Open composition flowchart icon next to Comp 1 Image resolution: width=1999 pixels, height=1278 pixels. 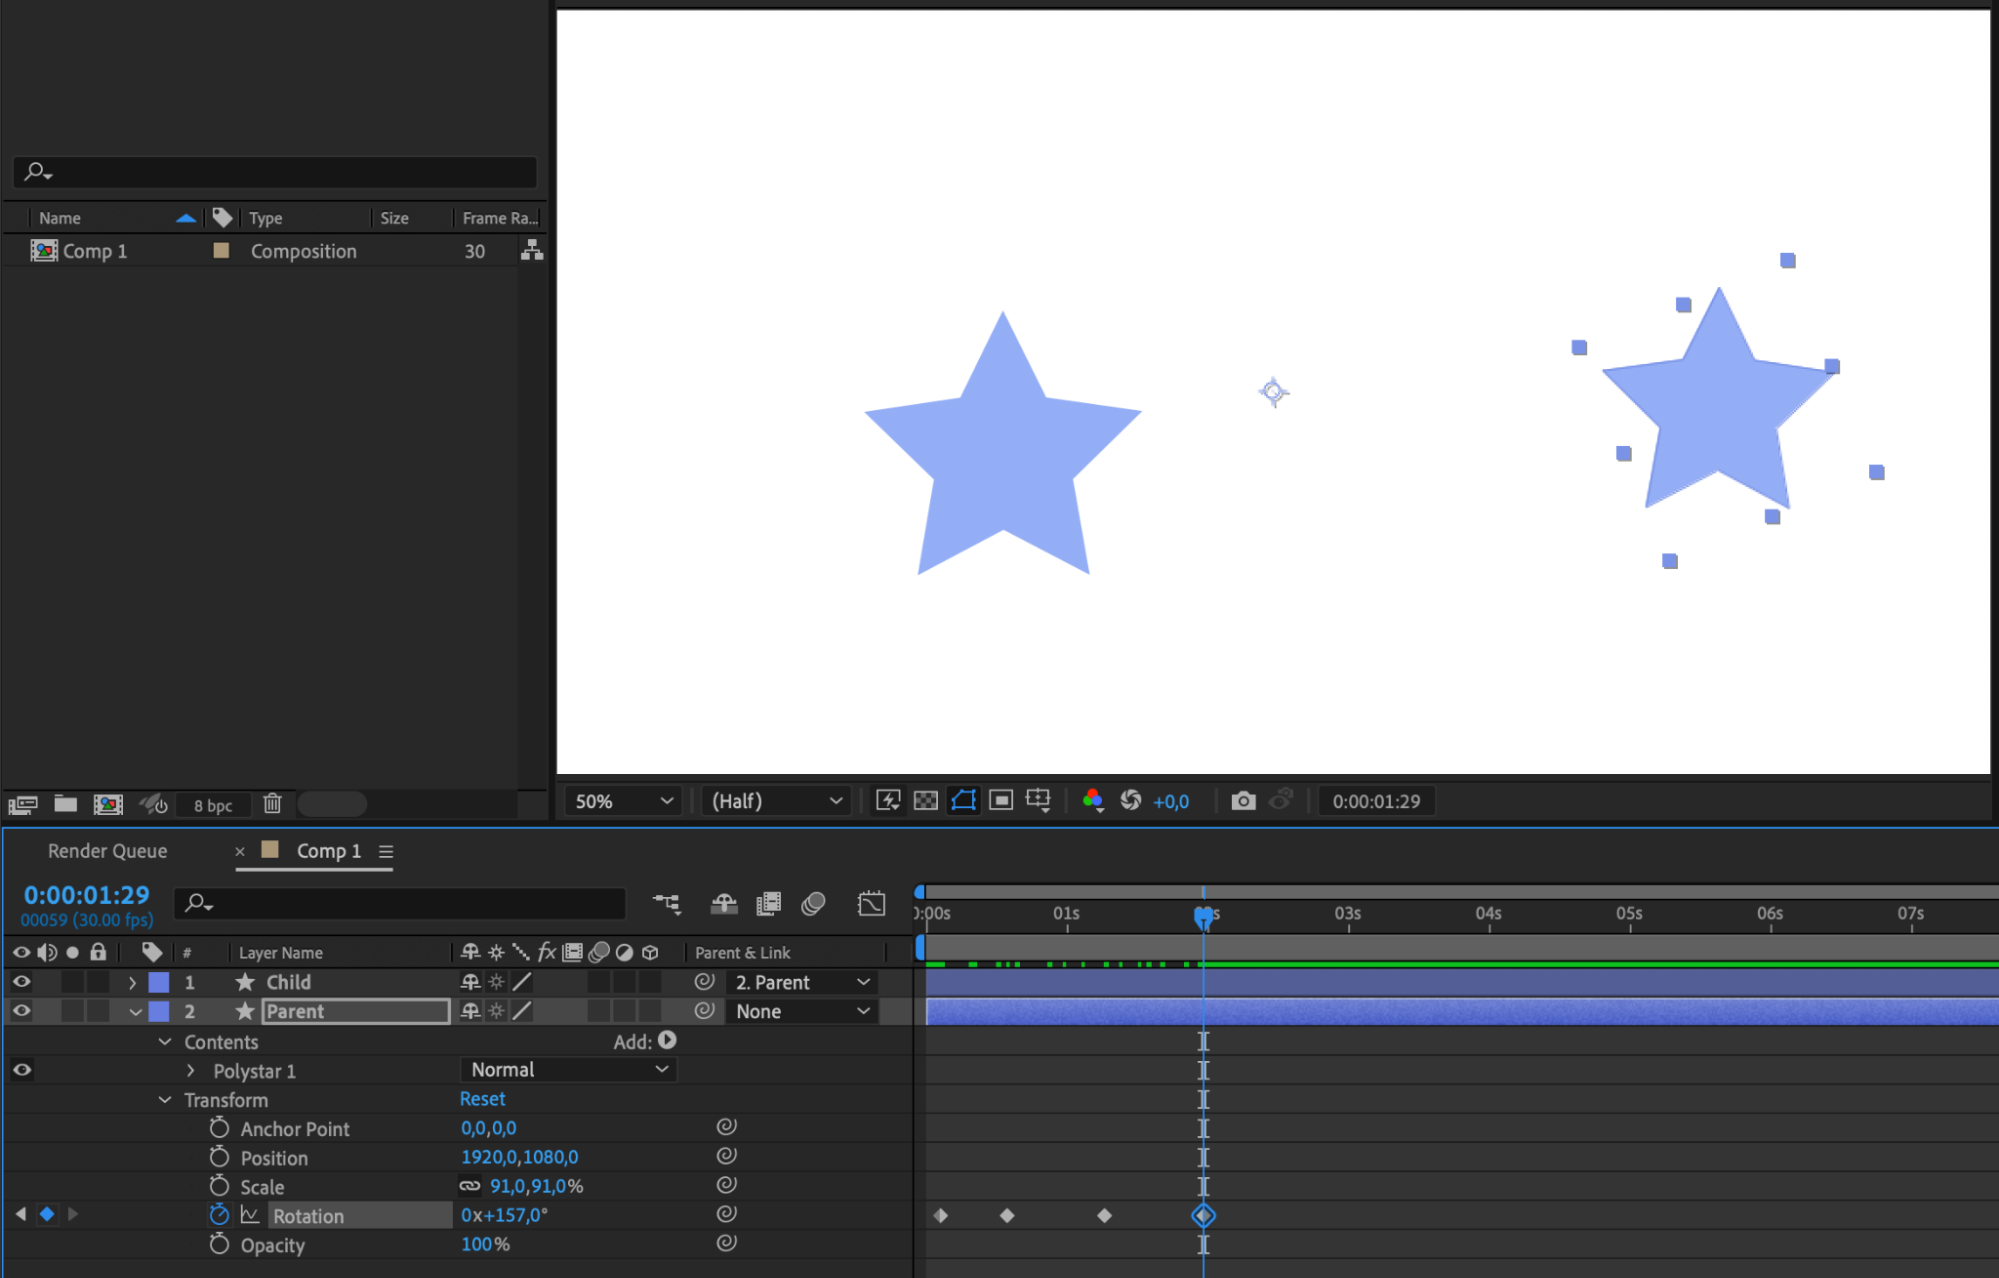click(532, 251)
